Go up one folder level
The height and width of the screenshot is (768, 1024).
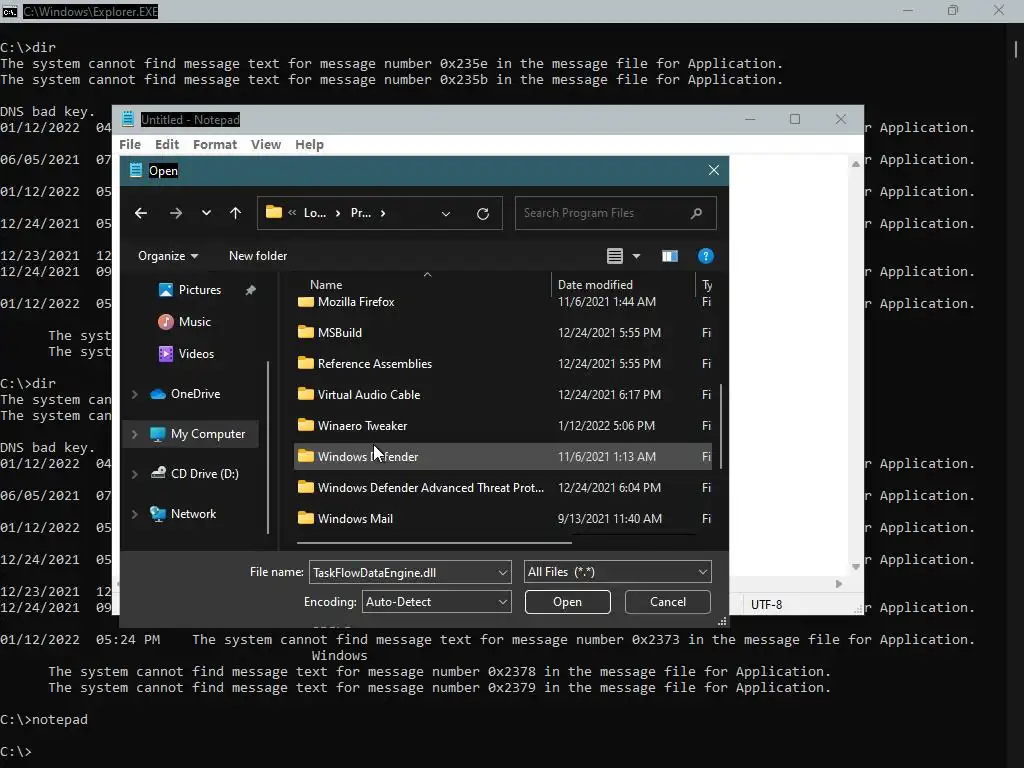236,213
